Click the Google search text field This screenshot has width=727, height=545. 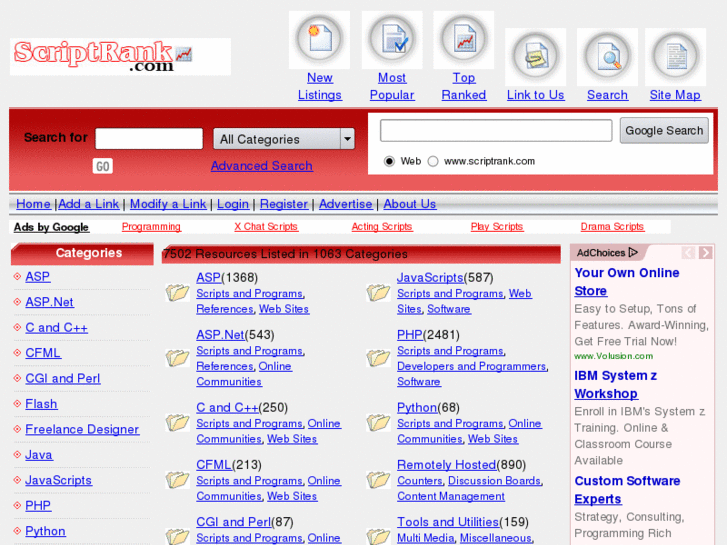(496, 130)
